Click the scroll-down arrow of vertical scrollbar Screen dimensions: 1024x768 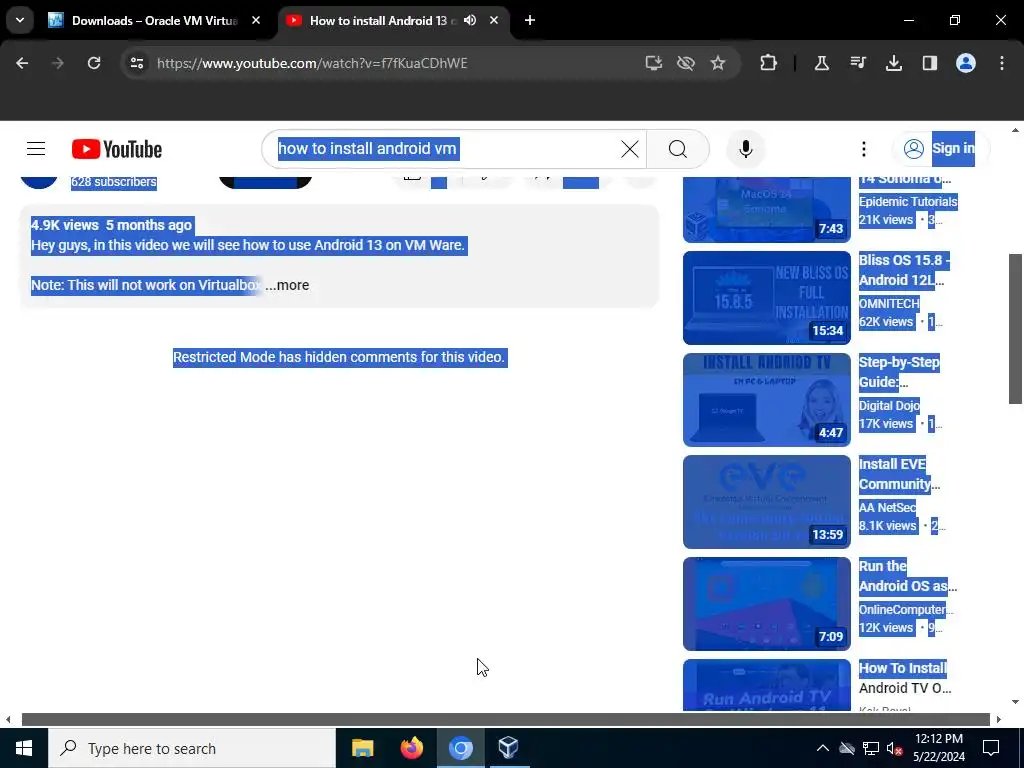(1015, 703)
